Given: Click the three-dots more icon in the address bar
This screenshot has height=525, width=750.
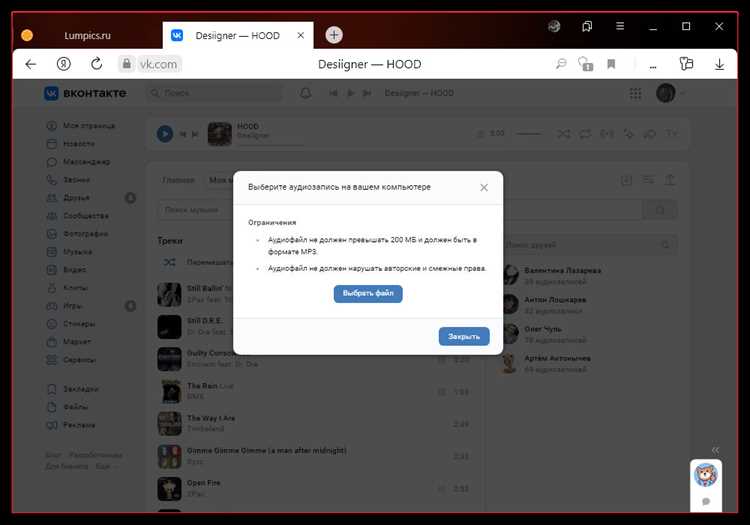Looking at the screenshot, I should coord(653,67).
